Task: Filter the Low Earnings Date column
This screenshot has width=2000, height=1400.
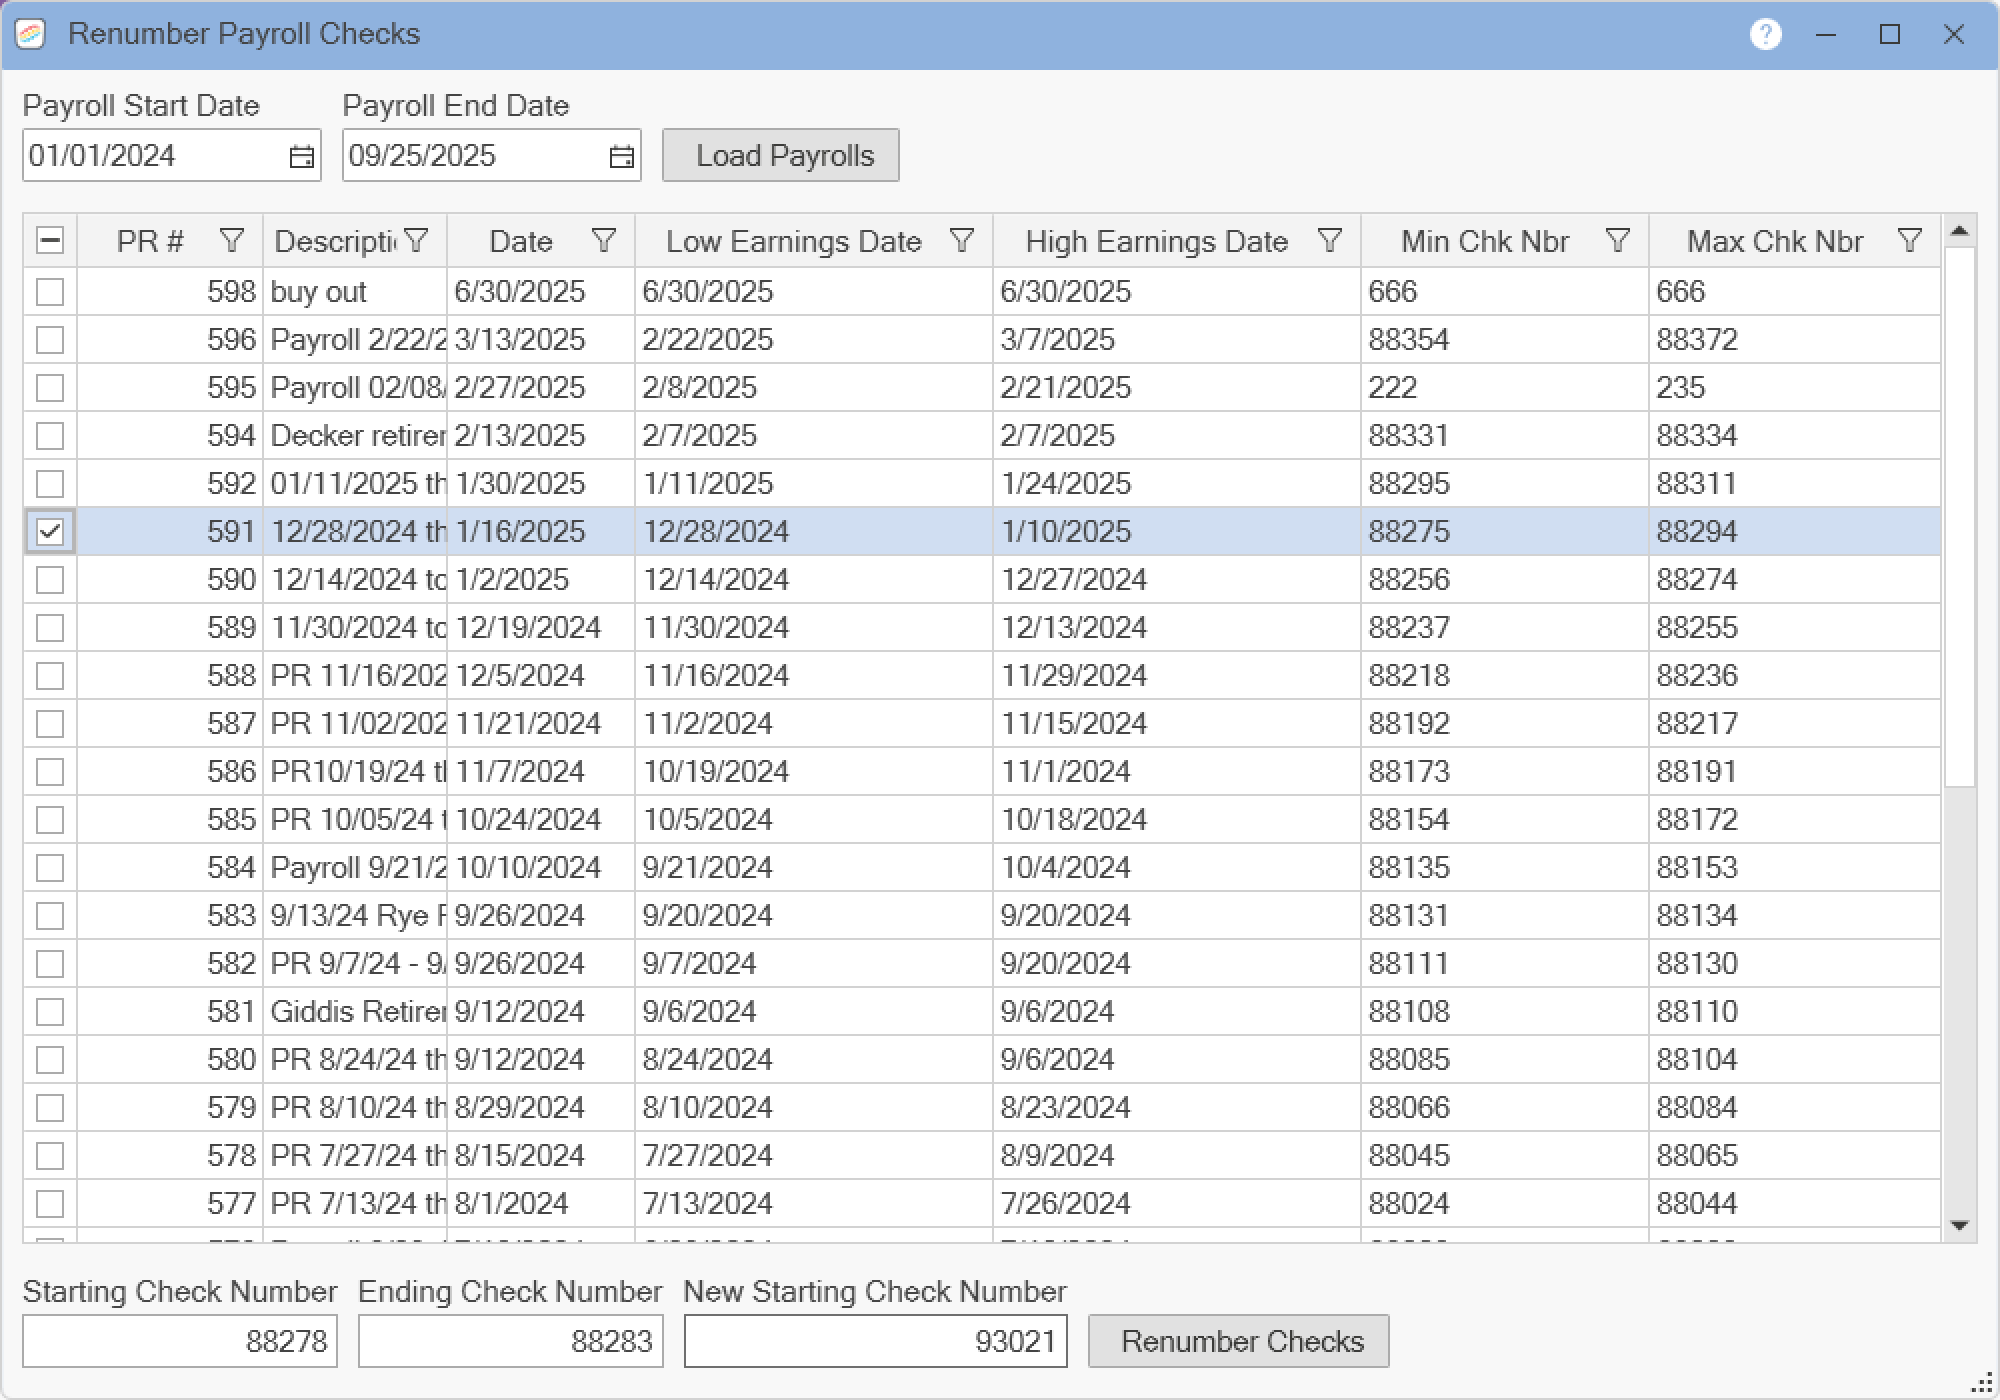Action: coord(961,241)
